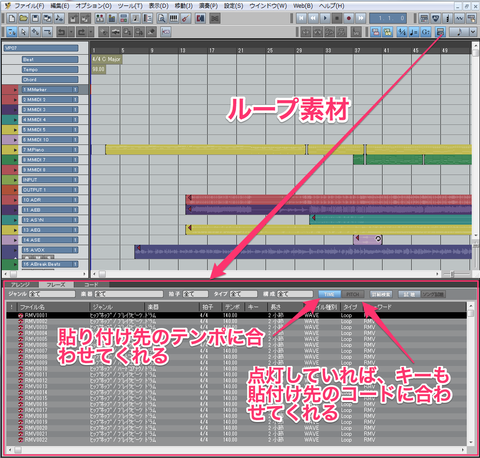The height and width of the screenshot is (458, 480).
Task: Click the Save floppy disk icon
Action: point(35,18)
